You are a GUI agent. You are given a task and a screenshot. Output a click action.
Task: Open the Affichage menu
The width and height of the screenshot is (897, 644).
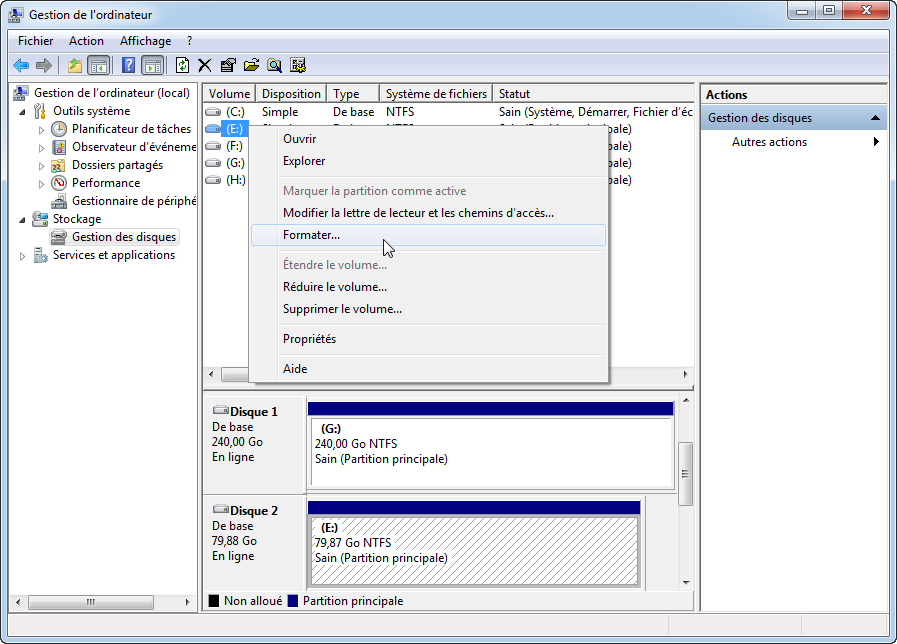click(x=145, y=41)
